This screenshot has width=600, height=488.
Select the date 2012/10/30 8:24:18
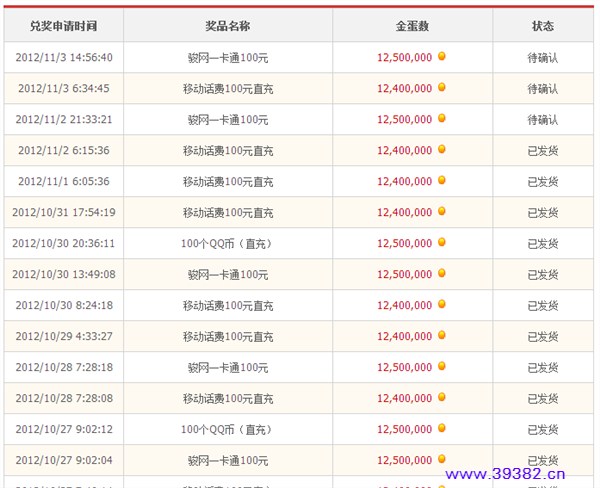(x=64, y=305)
